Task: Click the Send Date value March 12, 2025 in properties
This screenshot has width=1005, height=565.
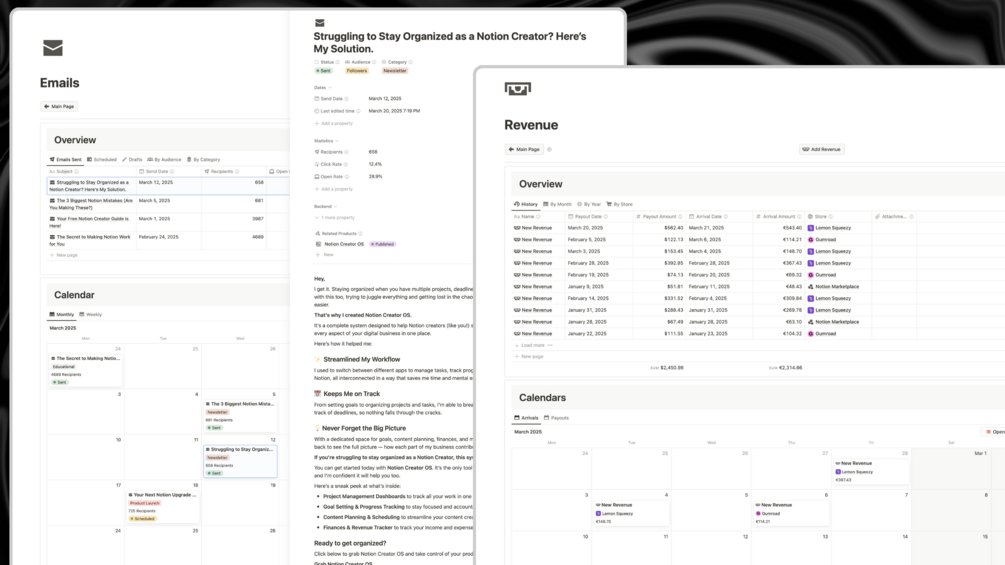Action: [385, 99]
